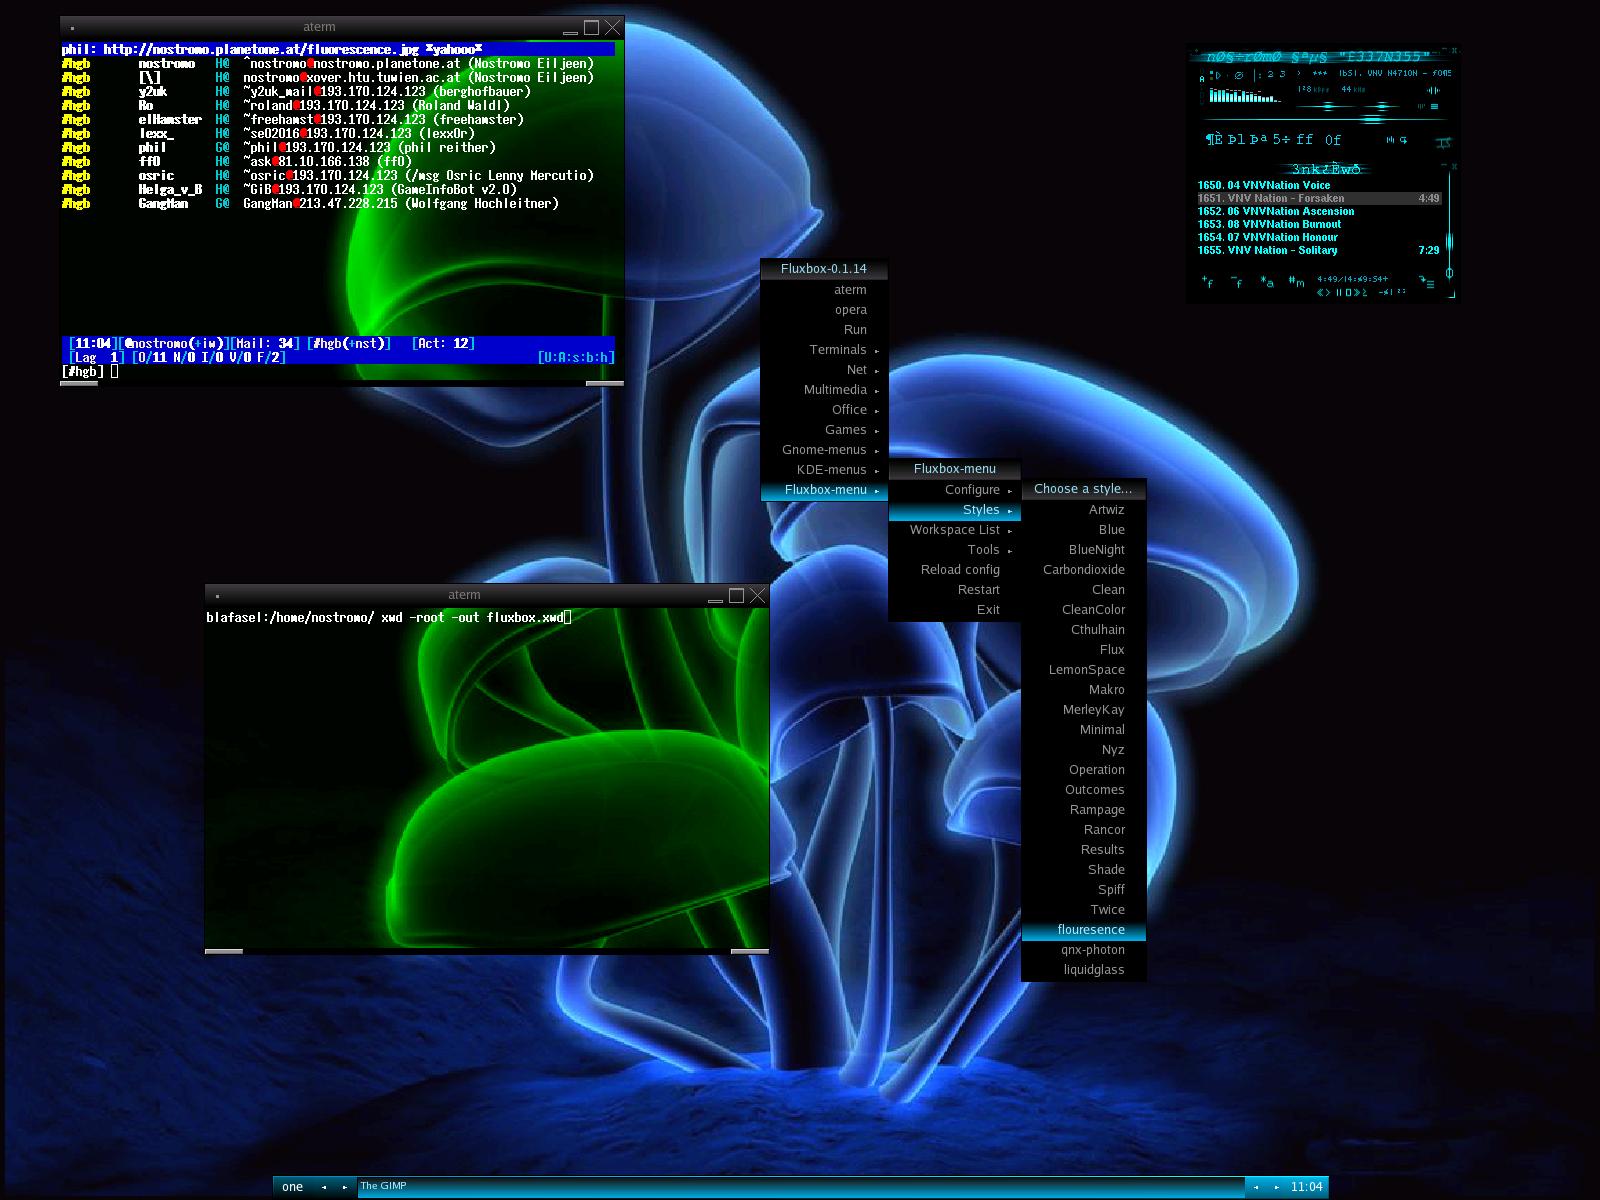Viewport: 1600px width, 1200px height.
Task: Switch to previous workspace in toolbar
Action: [x=324, y=1187]
